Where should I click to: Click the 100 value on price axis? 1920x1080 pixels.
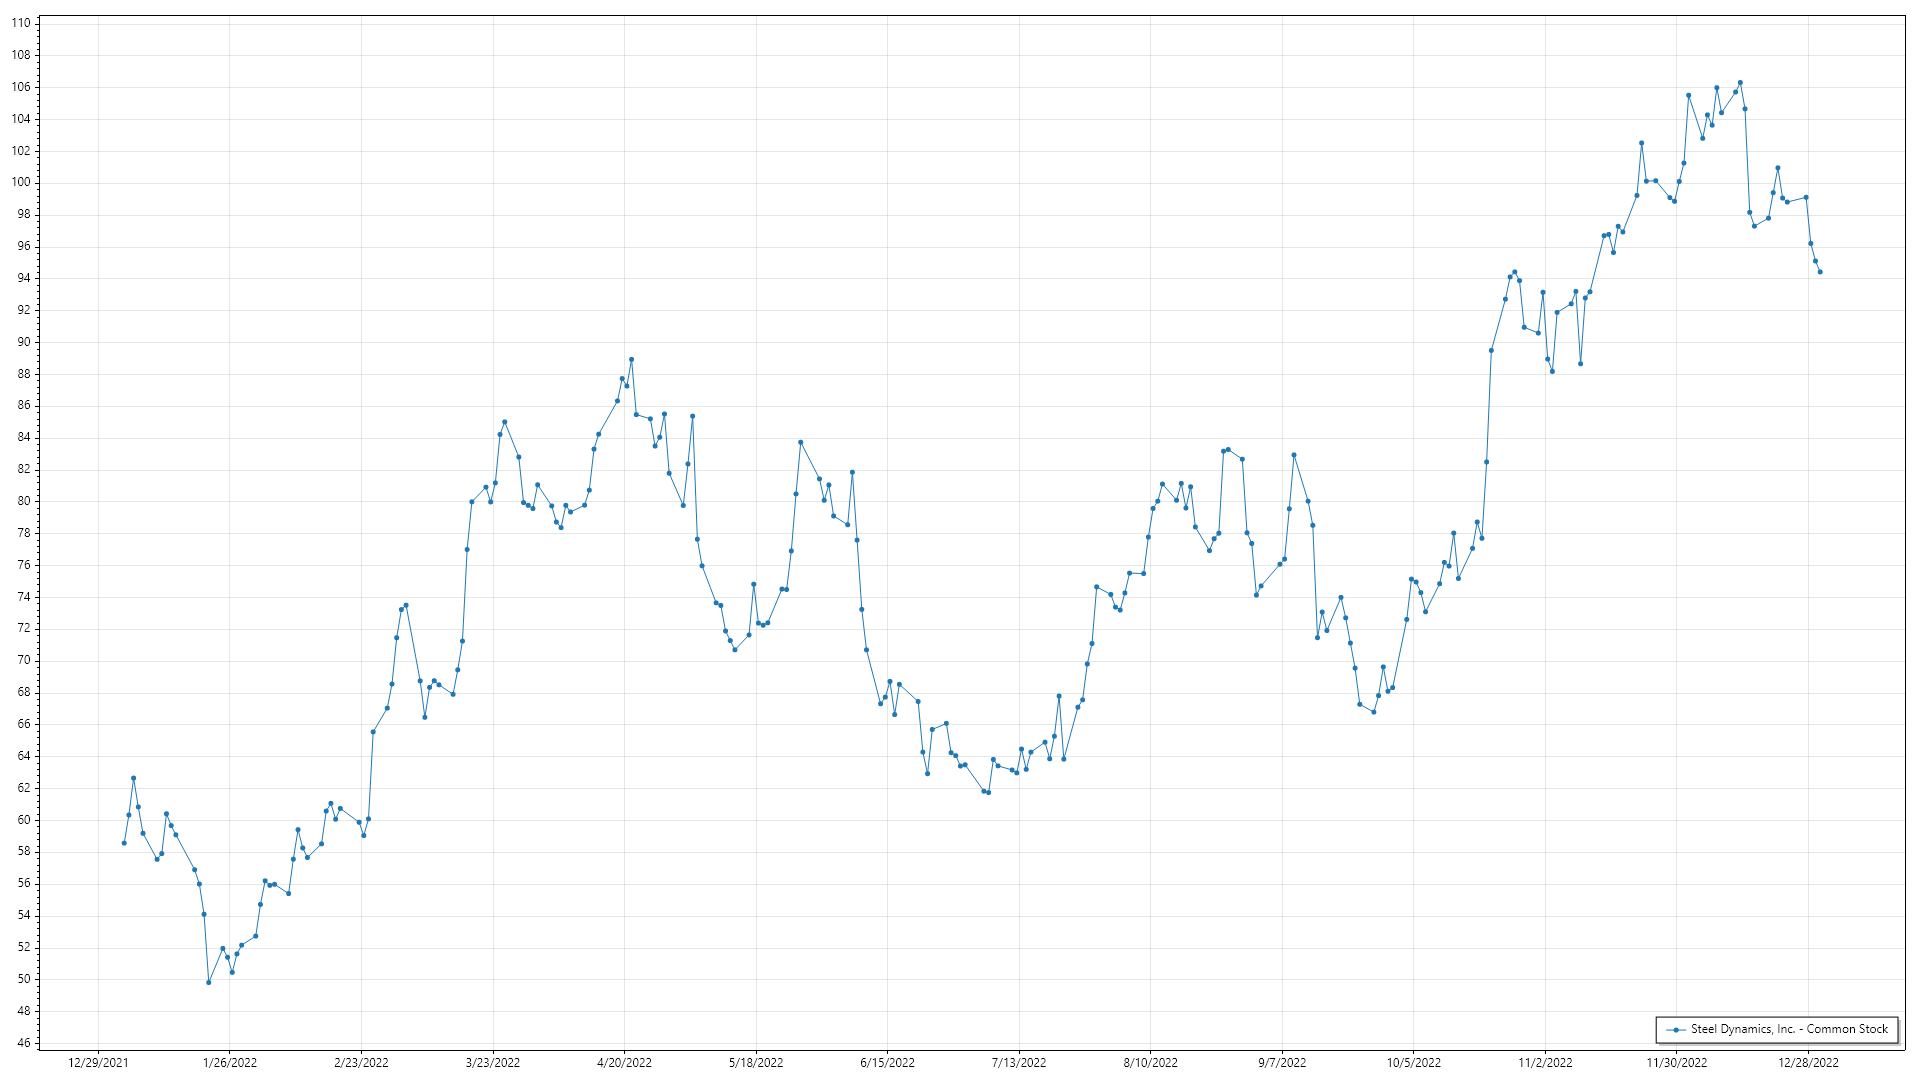[21, 182]
